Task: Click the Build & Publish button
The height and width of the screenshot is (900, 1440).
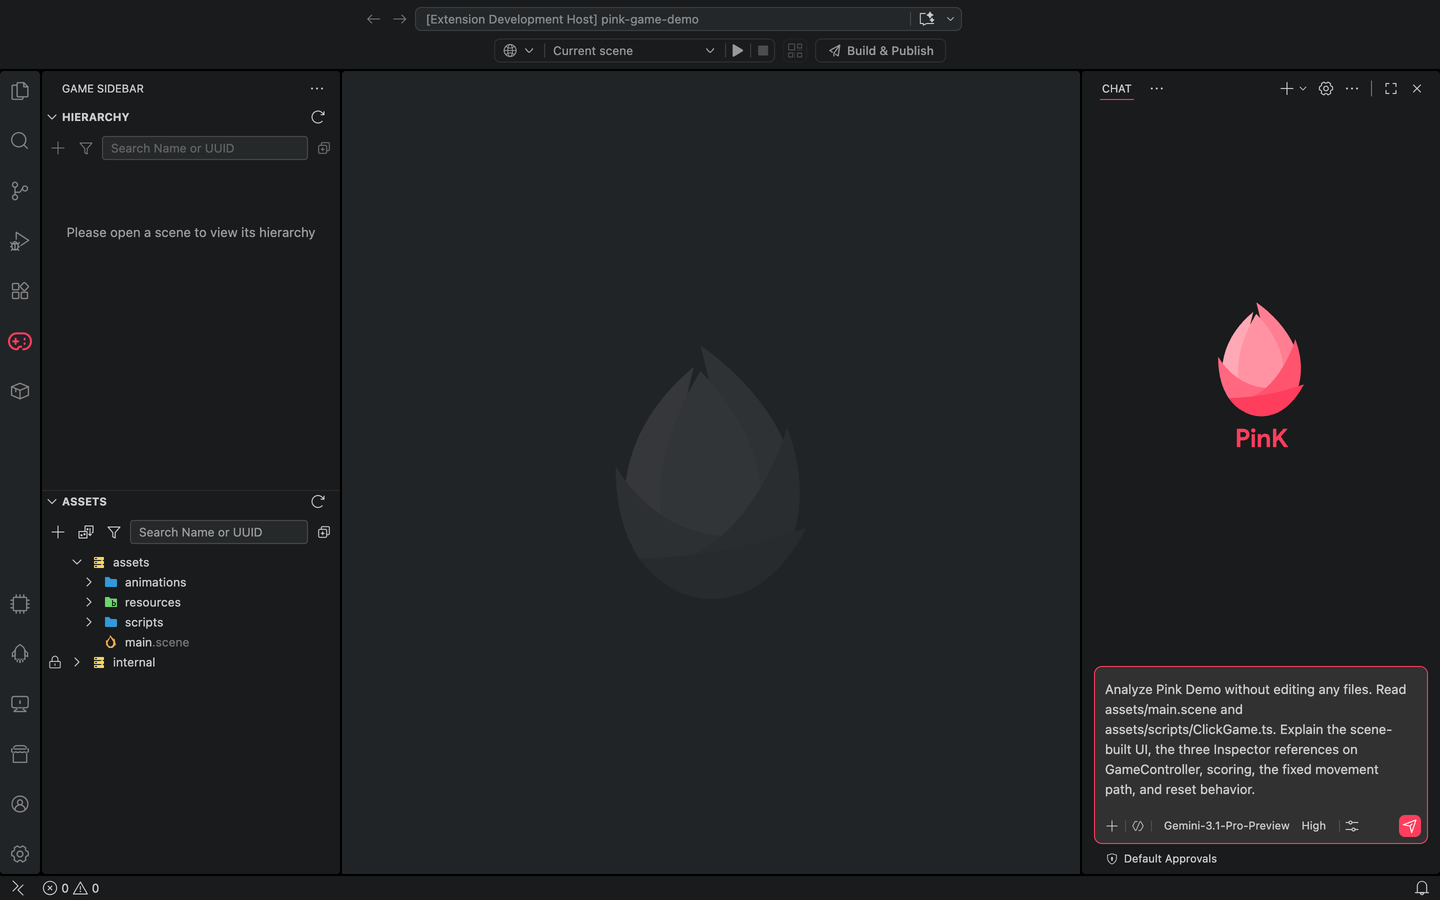Action: pos(881,51)
